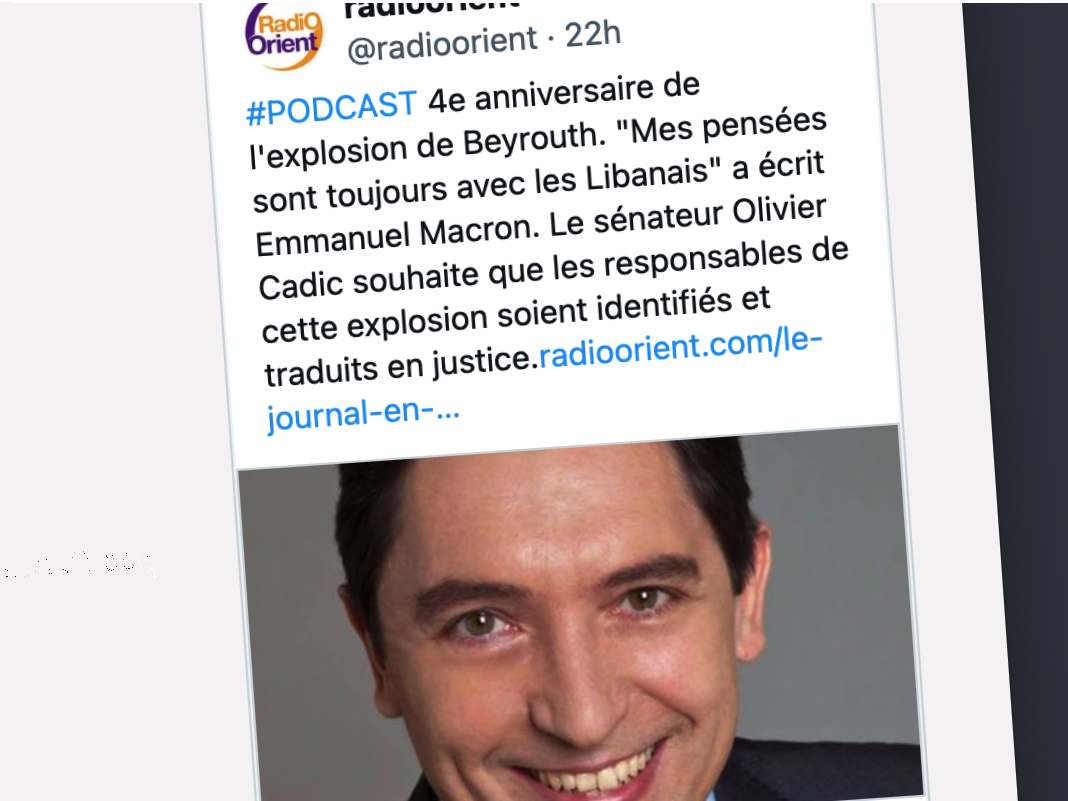
Task: Open the #PODCAST hashtag
Action: point(331,108)
